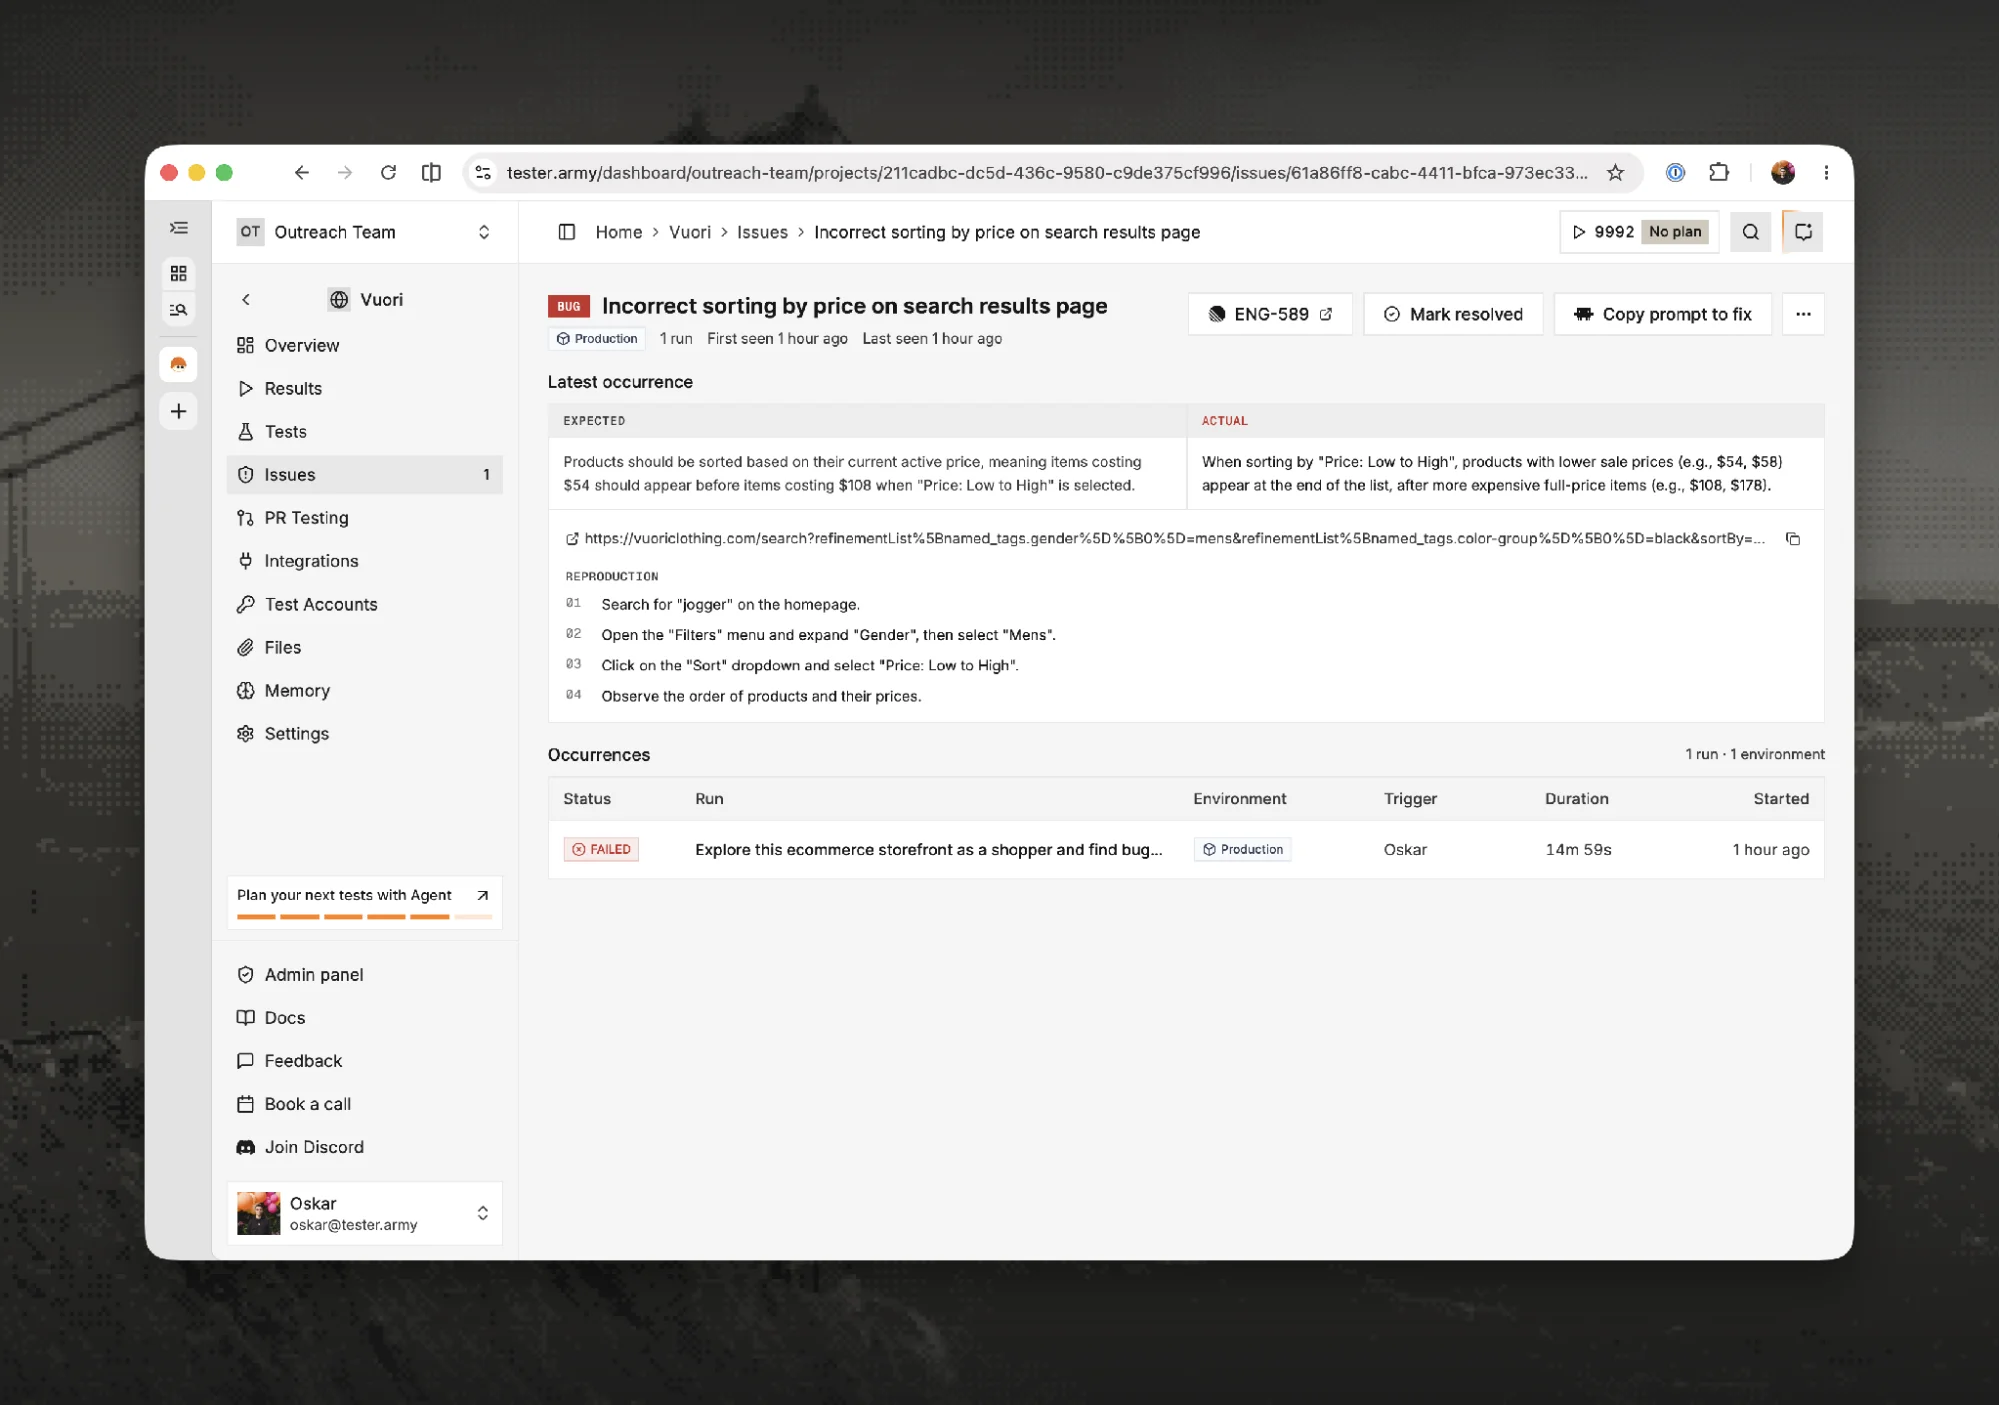Click the FAILED status badge
The width and height of the screenshot is (1999, 1405).
click(601, 850)
